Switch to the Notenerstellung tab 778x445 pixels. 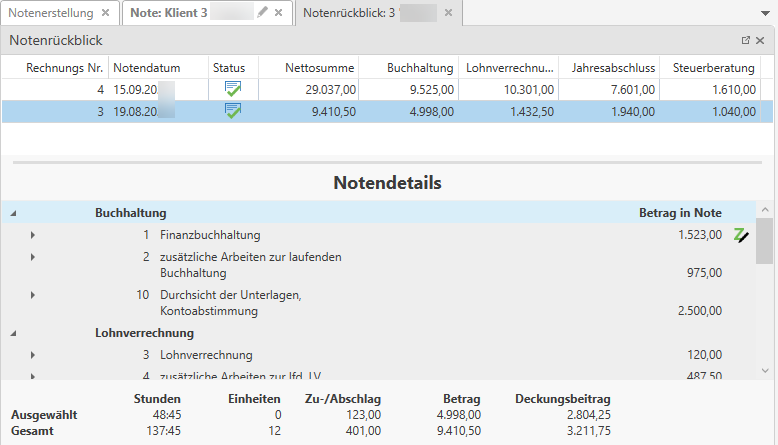point(51,13)
